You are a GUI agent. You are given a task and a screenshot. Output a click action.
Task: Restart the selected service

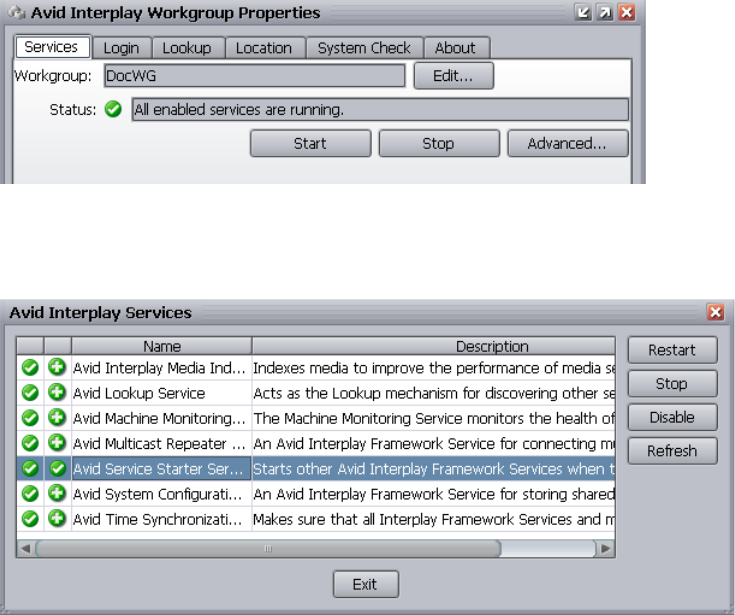pyautogui.click(x=672, y=350)
